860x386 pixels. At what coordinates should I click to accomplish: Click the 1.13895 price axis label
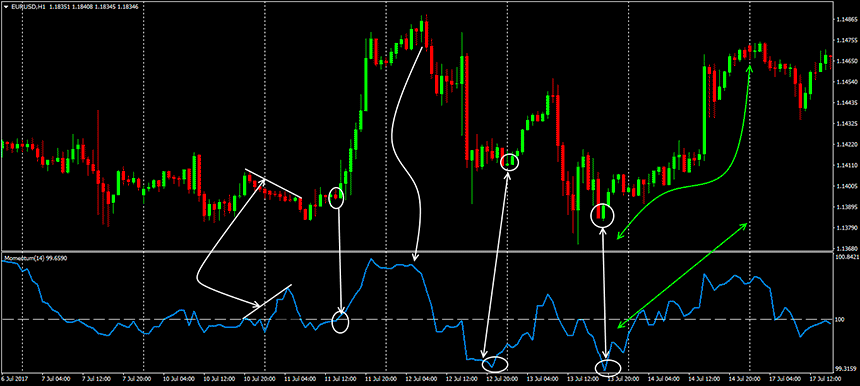[x=848, y=207]
